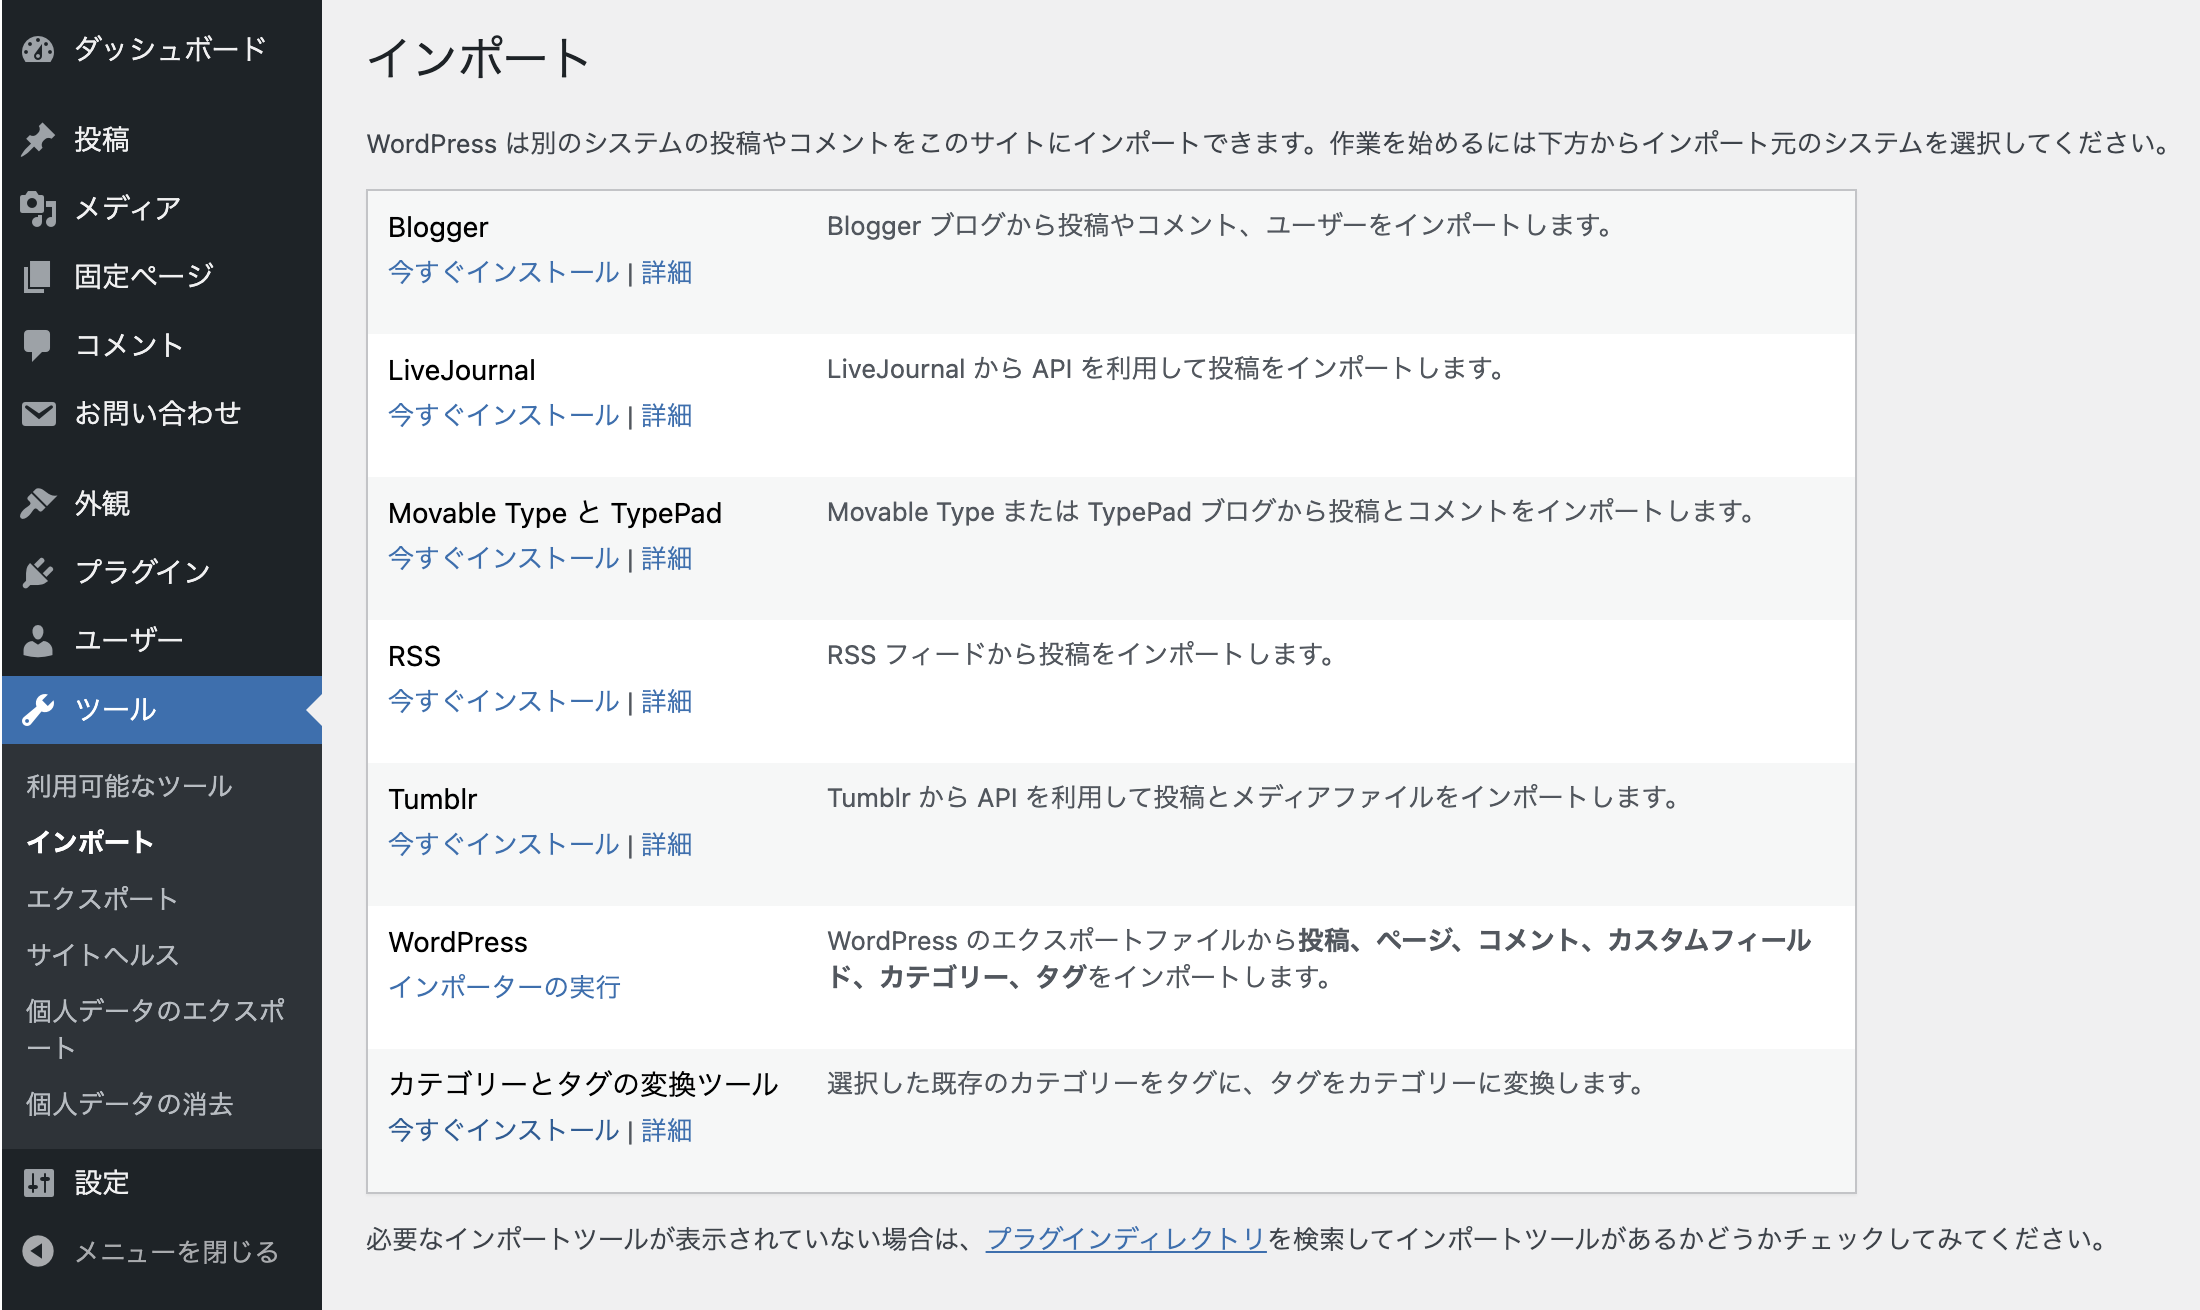This screenshot has height=1310, width=2200.
Task: Open 詳細 for the Tumblr importer
Action: pyautogui.click(x=665, y=844)
